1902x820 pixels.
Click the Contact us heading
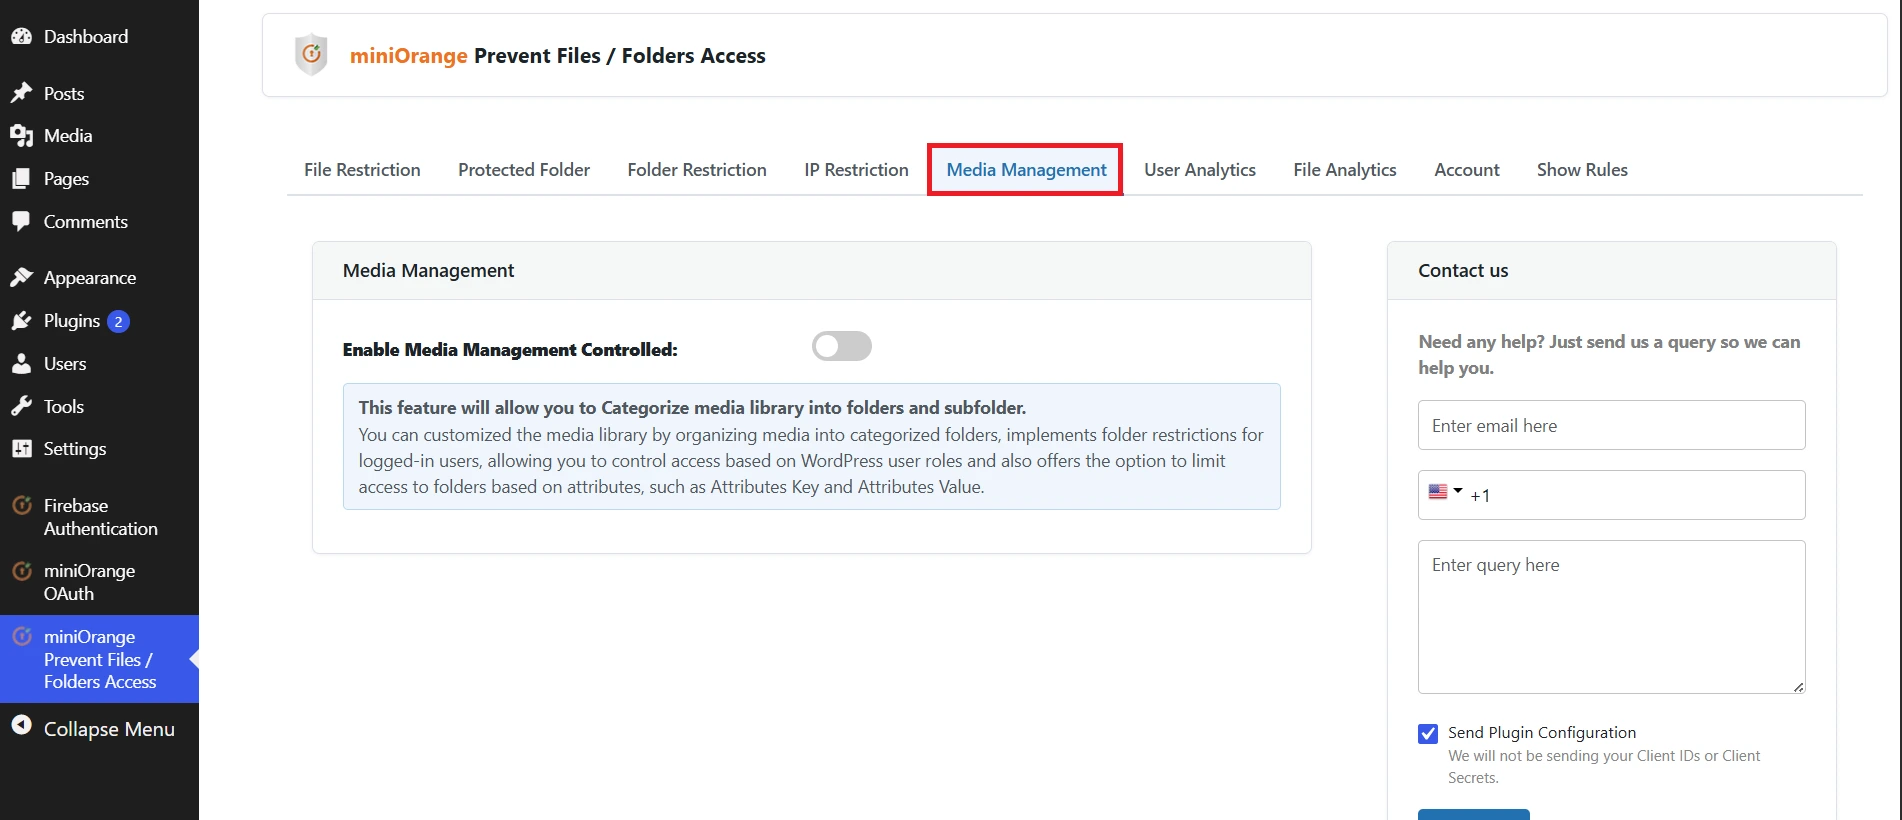pyautogui.click(x=1463, y=270)
